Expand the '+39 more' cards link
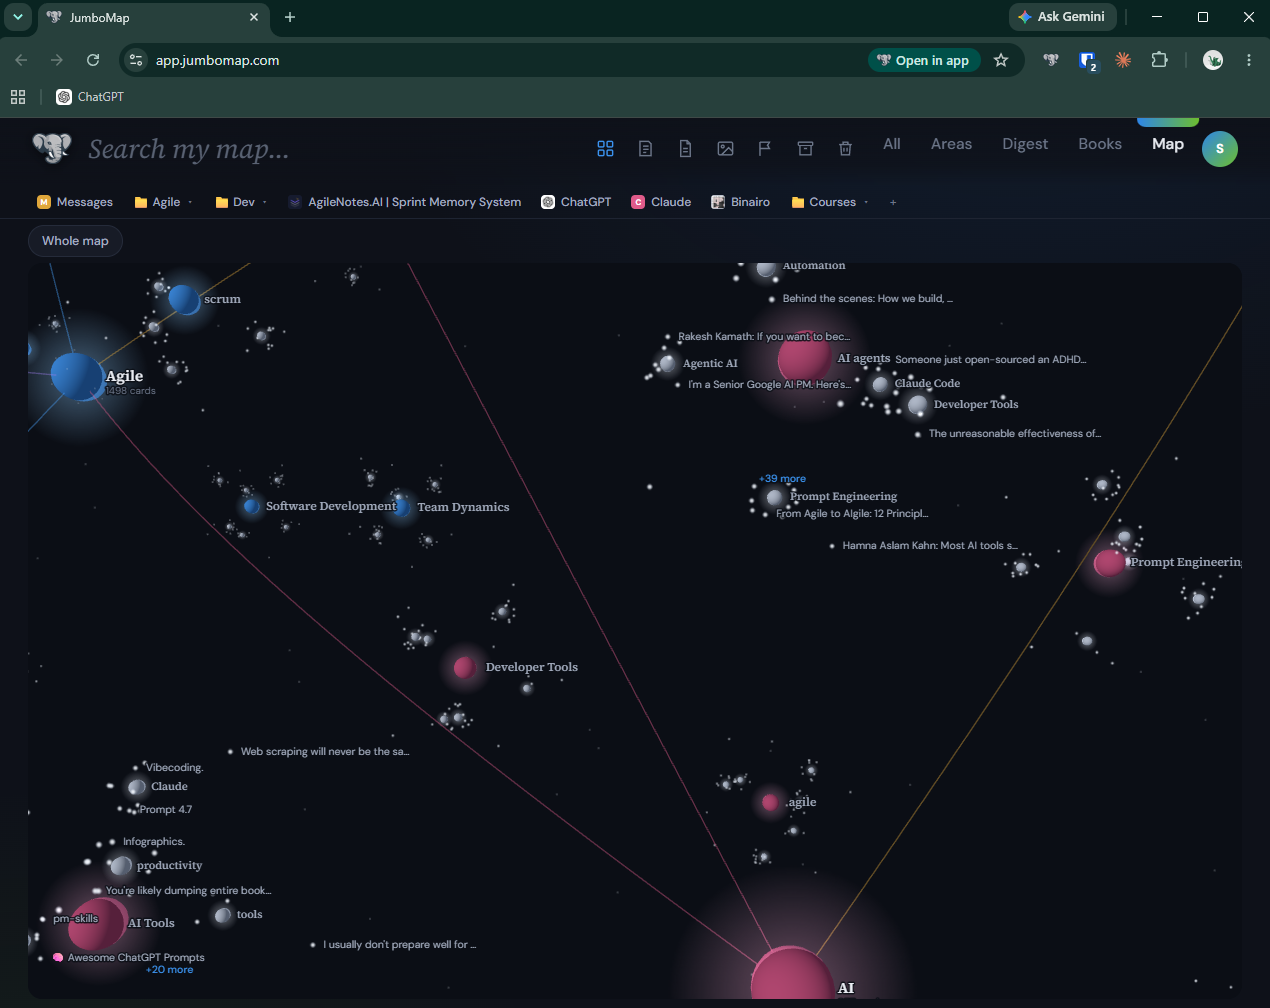This screenshot has width=1270, height=1008. point(782,479)
